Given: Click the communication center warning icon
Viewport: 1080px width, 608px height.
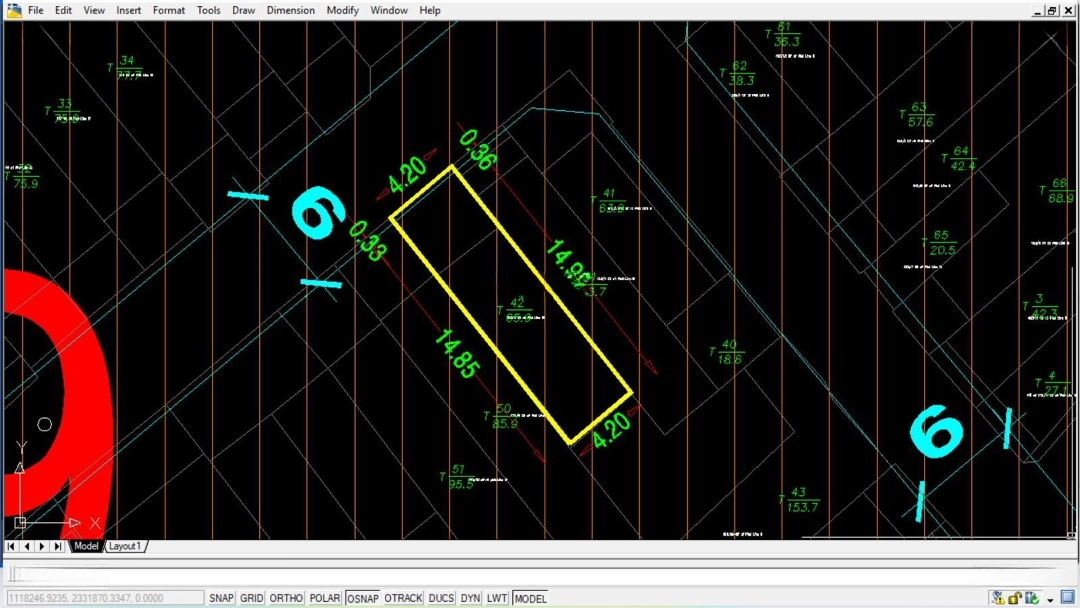Looking at the screenshot, I should pyautogui.click(x=998, y=598).
